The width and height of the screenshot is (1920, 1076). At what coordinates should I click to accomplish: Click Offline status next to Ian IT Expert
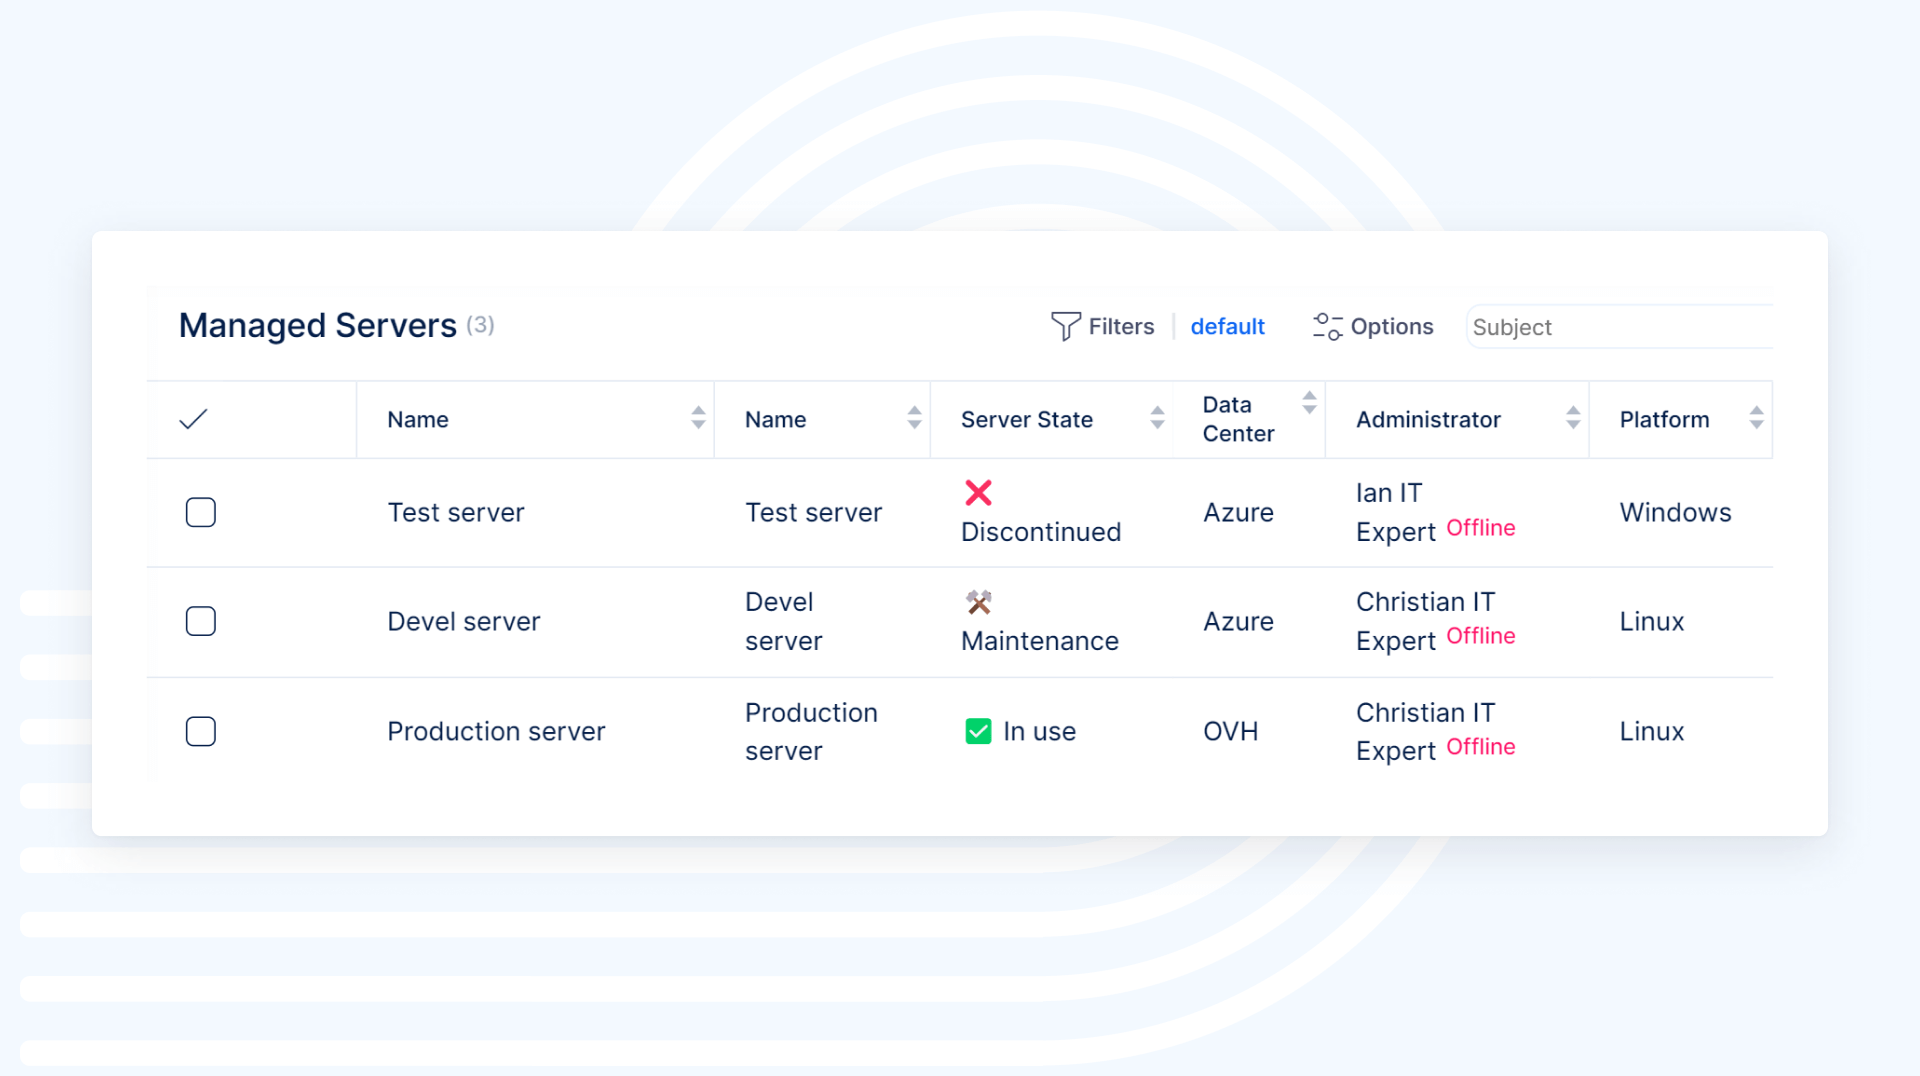click(1480, 528)
